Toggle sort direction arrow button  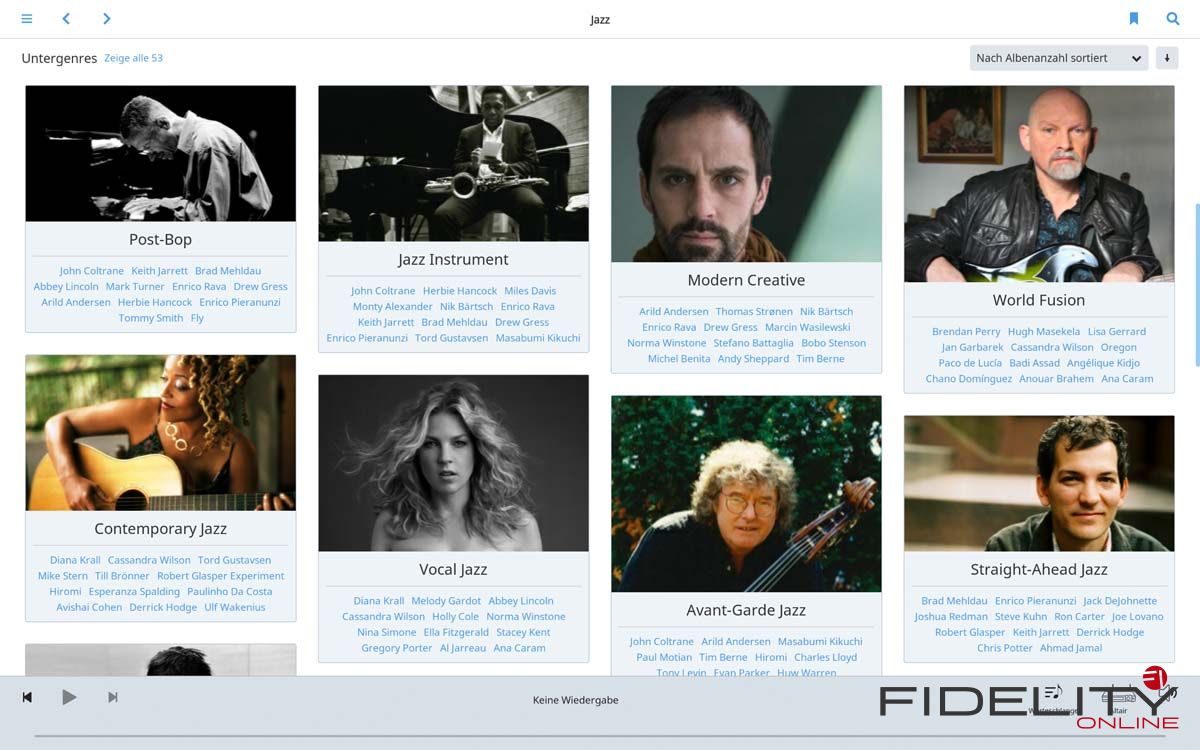(1166, 58)
